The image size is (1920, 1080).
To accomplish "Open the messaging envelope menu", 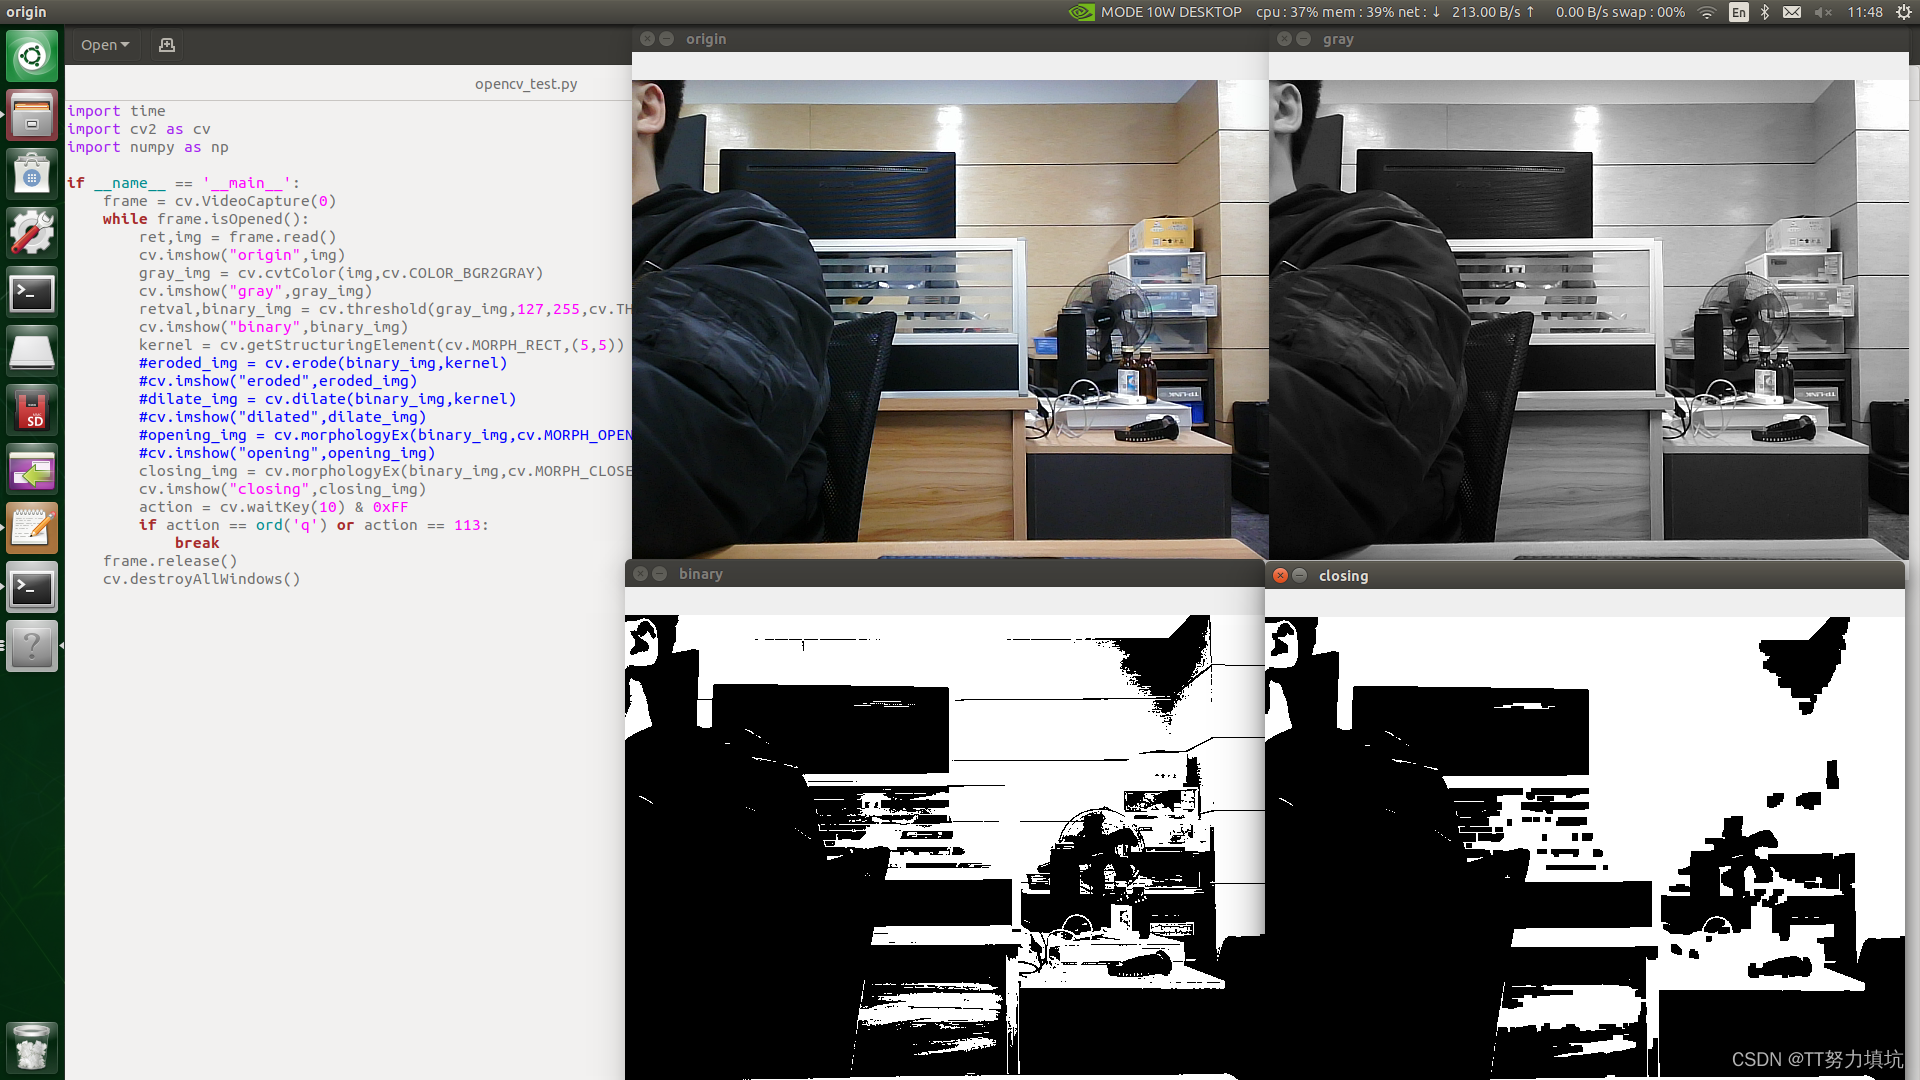I will coord(1792,12).
